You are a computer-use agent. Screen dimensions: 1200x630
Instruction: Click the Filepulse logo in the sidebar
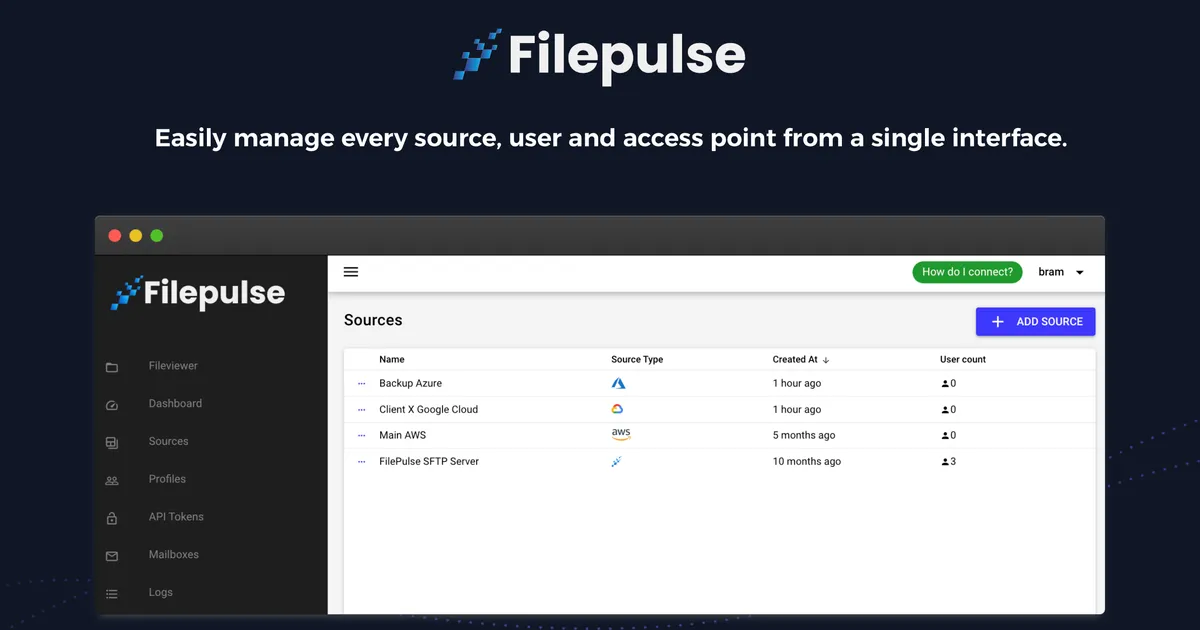pyautogui.click(x=197, y=293)
